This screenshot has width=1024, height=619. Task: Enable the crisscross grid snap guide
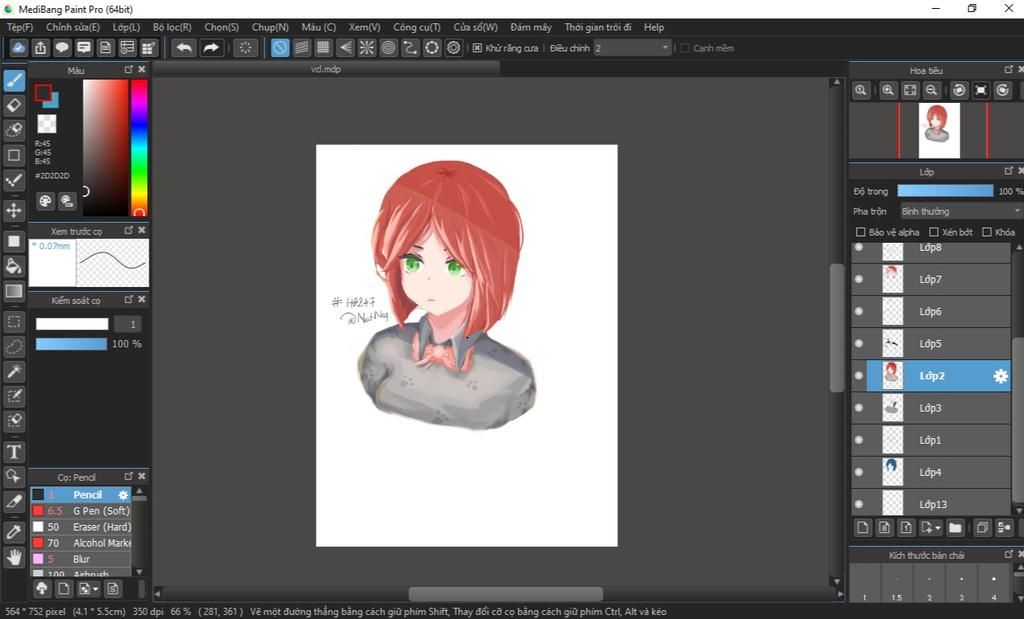pos(323,48)
